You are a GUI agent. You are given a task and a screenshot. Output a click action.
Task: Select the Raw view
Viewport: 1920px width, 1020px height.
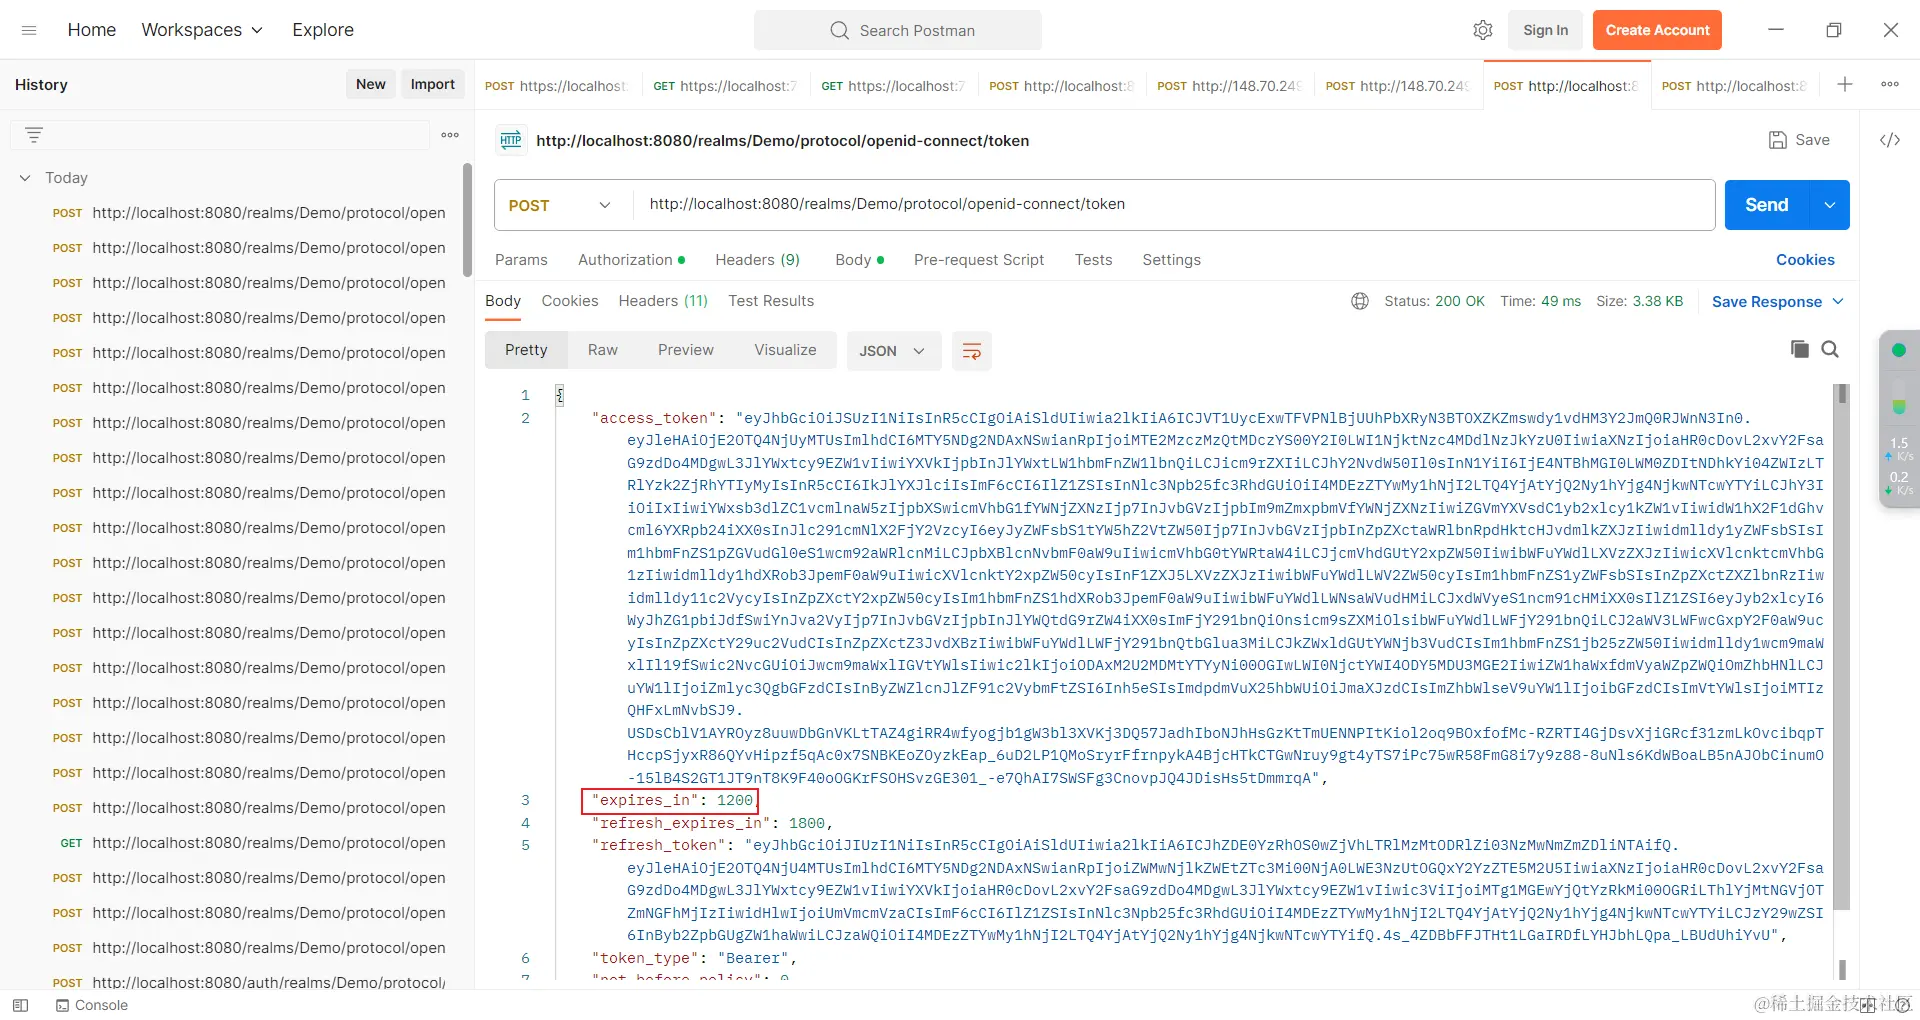coord(602,350)
